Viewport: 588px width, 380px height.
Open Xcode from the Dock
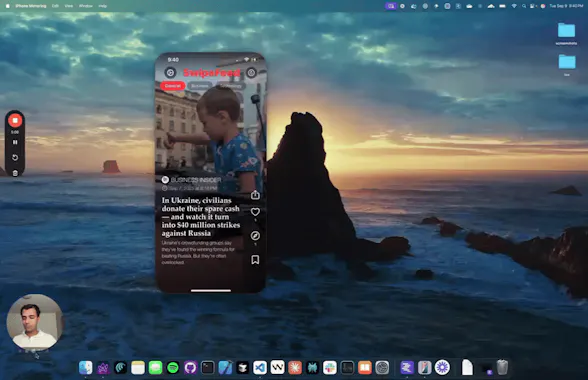point(225,368)
